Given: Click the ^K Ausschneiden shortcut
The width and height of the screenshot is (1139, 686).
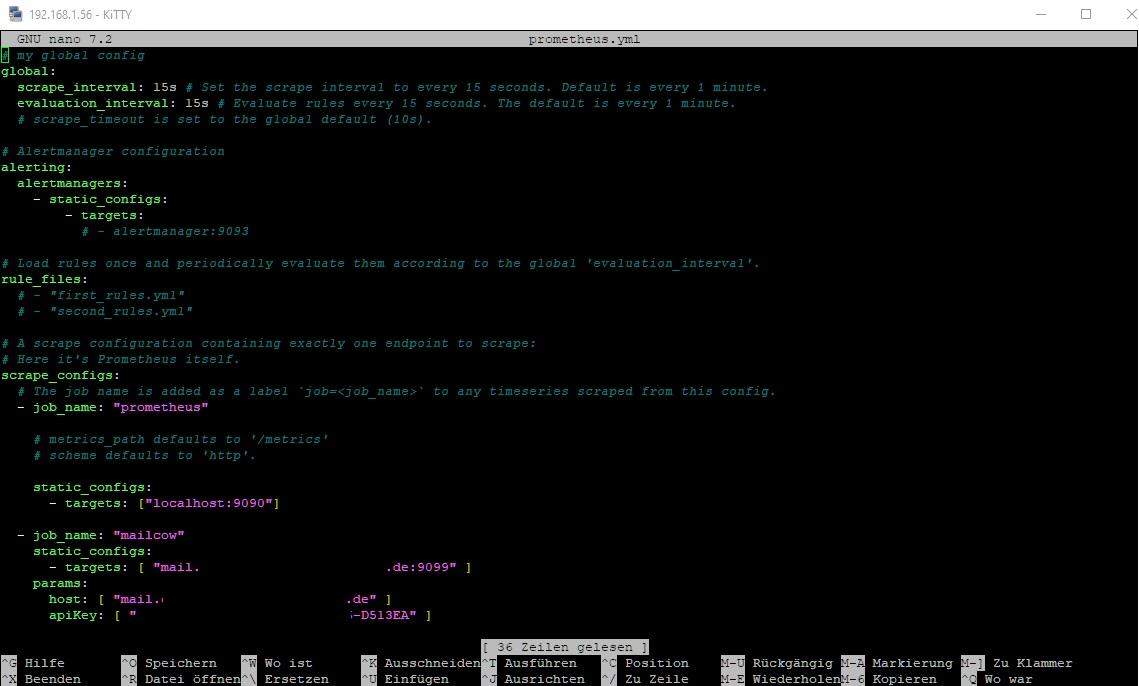Looking at the screenshot, I should tap(420, 663).
